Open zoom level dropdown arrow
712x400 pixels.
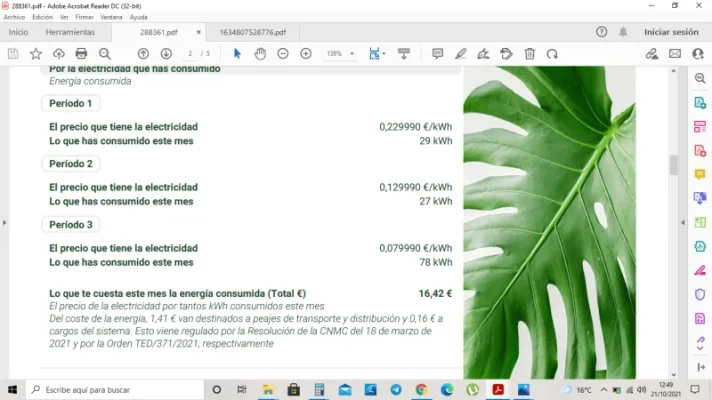(352, 54)
